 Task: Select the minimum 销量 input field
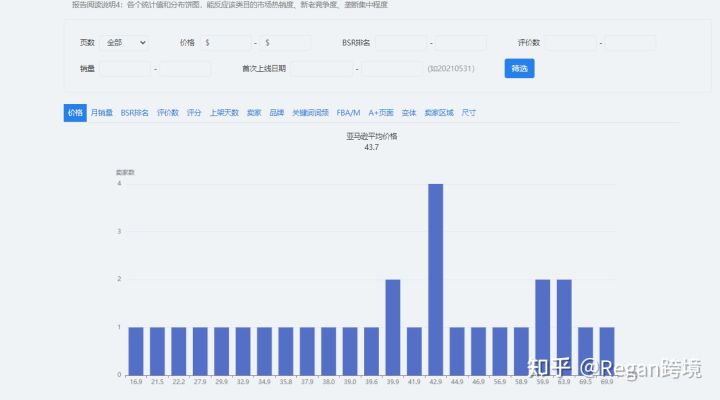click(125, 68)
